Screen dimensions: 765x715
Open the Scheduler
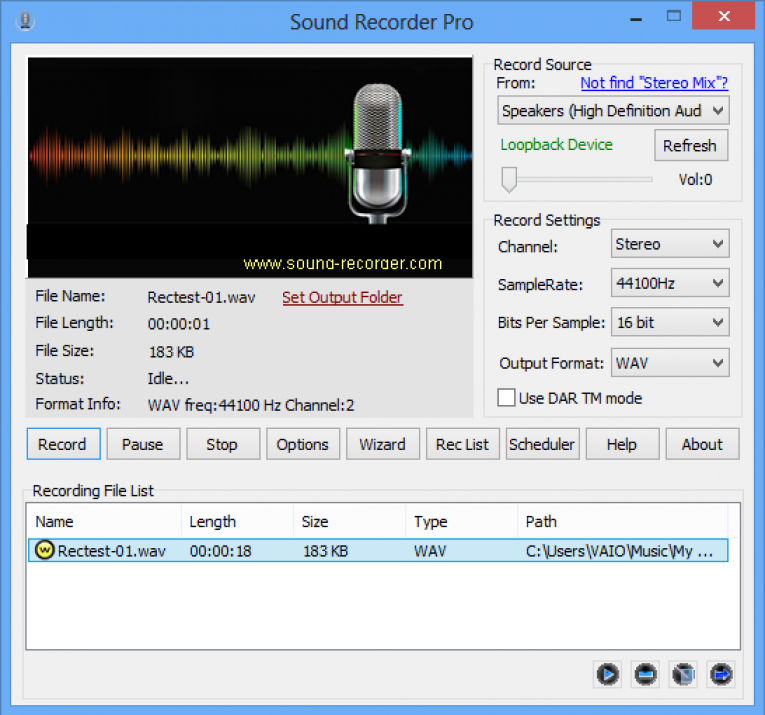coord(543,444)
